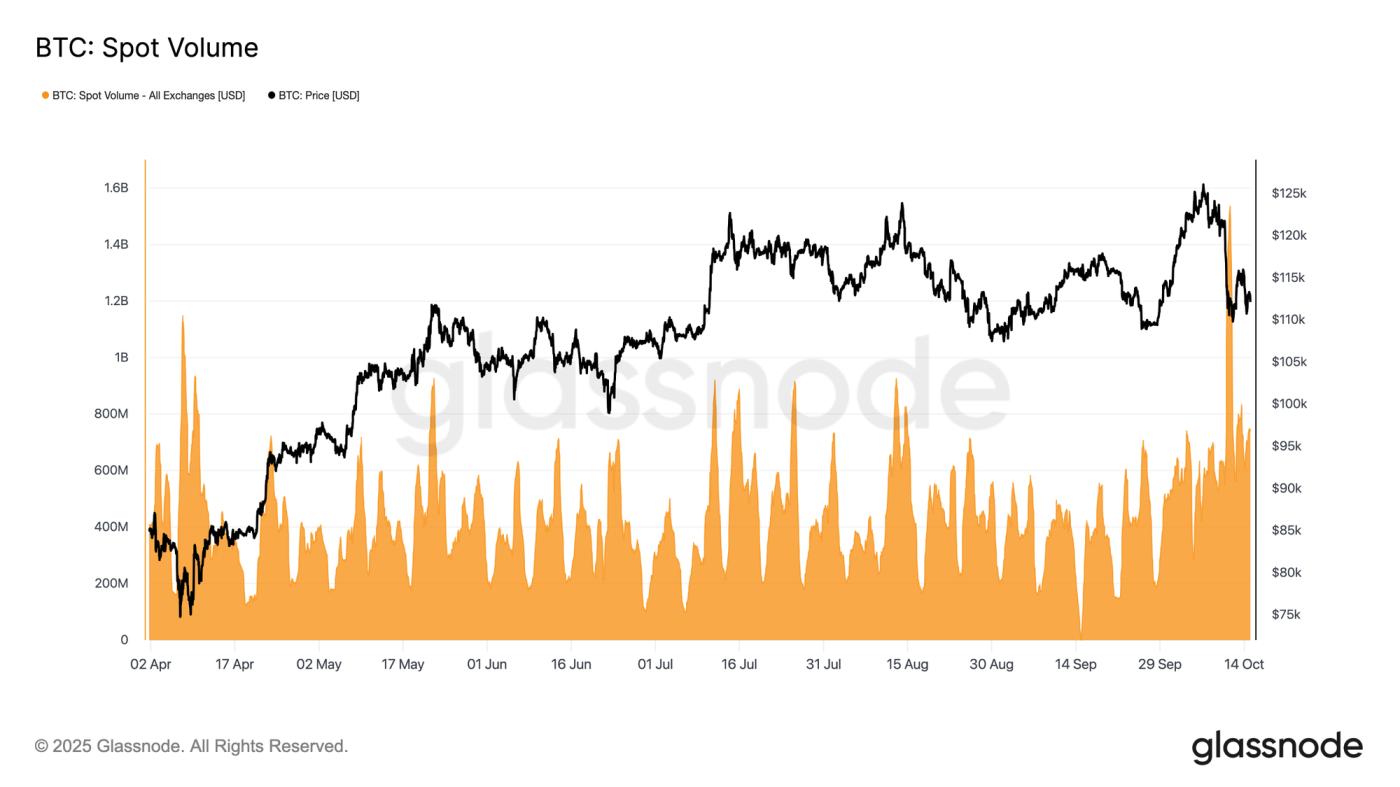Click the '$75k' price axis label
The image size is (1400, 787).
tap(1286, 615)
